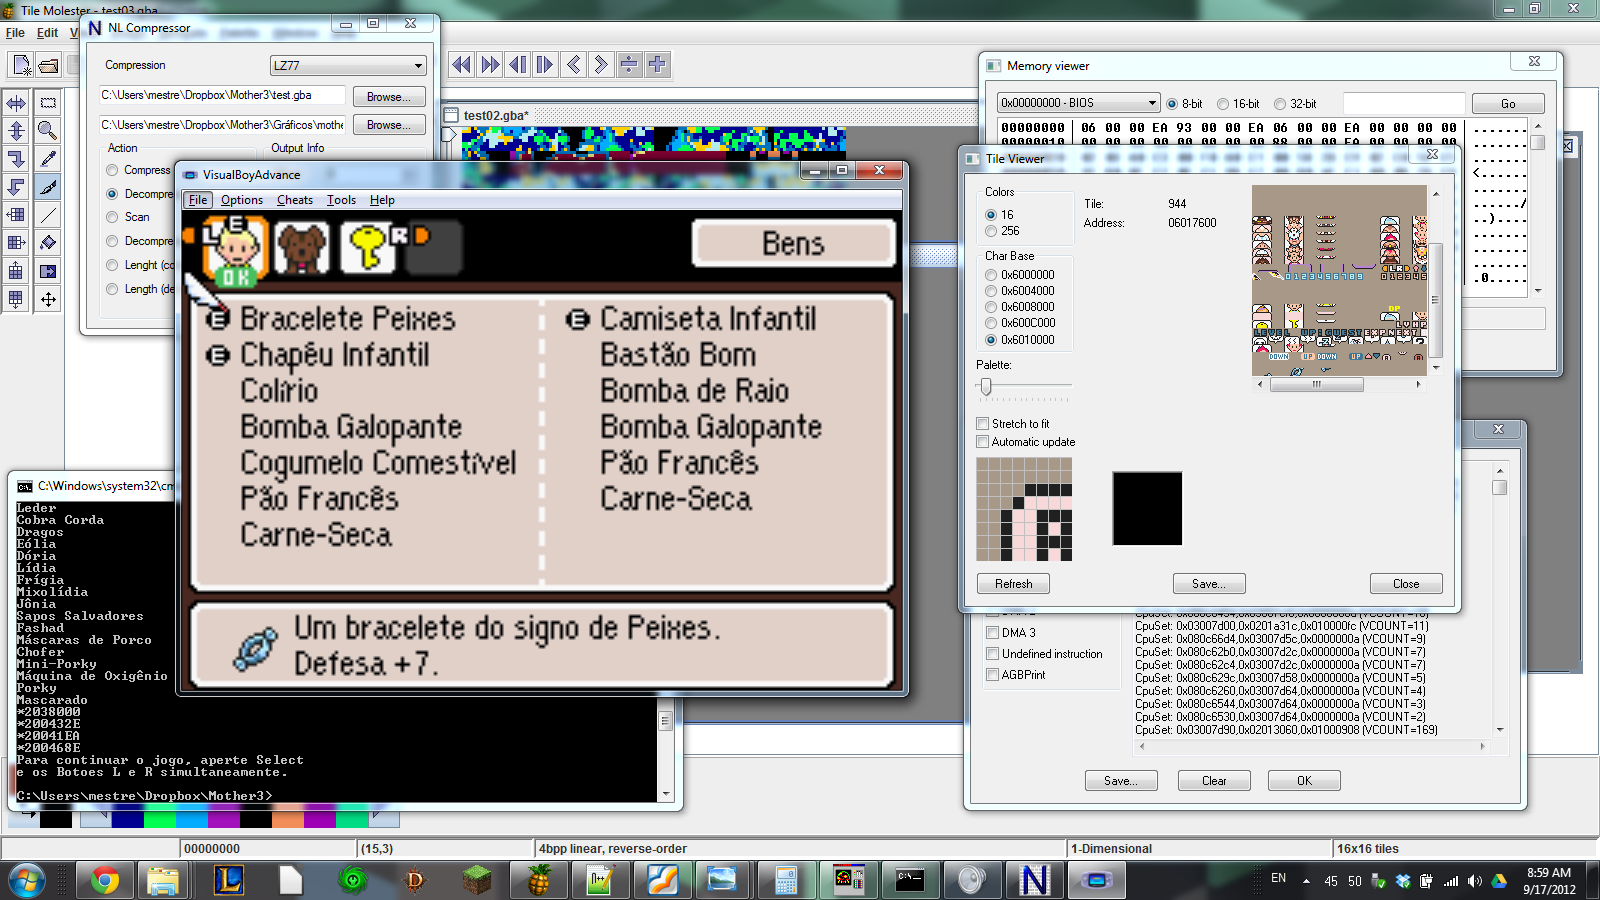Pick the orange palette color swatch
1600x900 pixels.
pyautogui.click(x=288, y=819)
